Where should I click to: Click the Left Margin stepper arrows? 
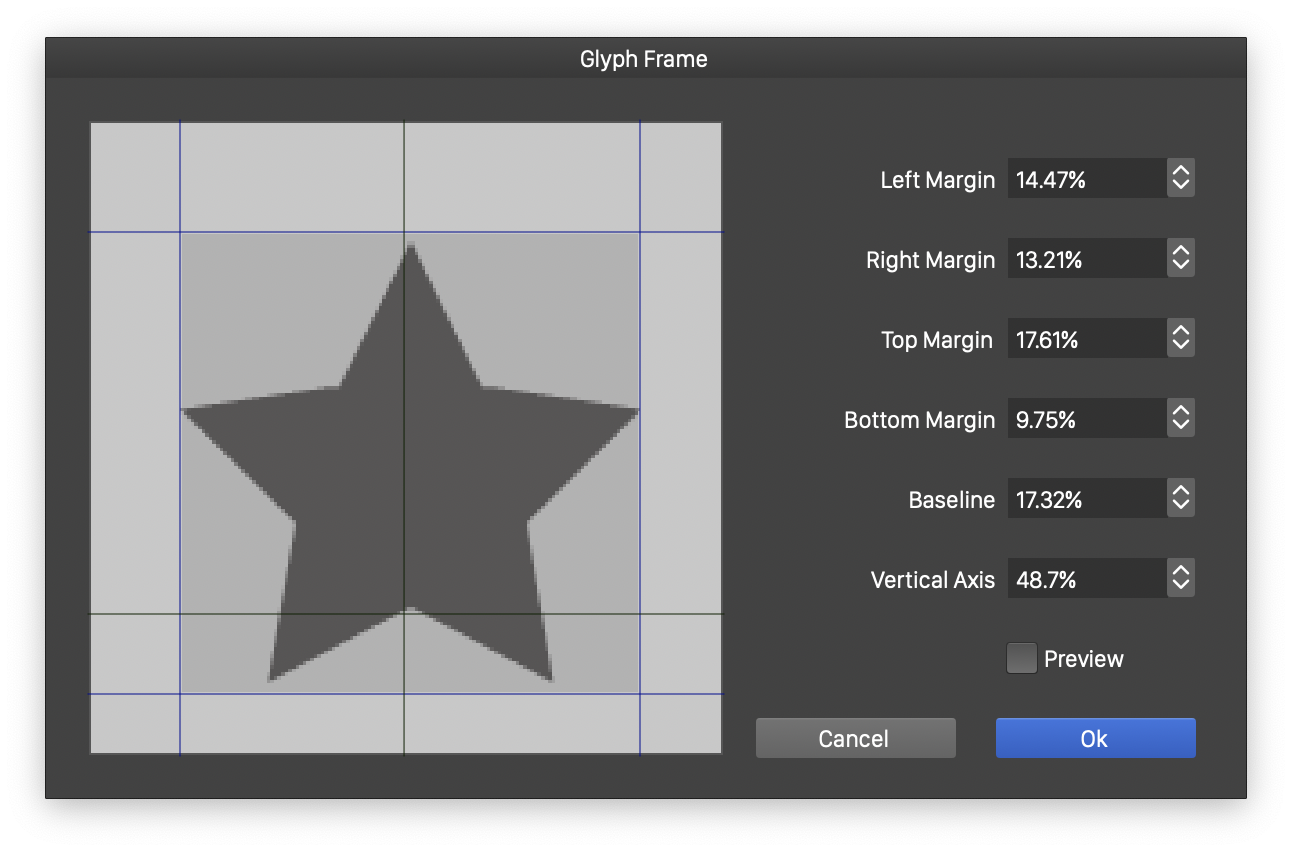pyautogui.click(x=1180, y=179)
